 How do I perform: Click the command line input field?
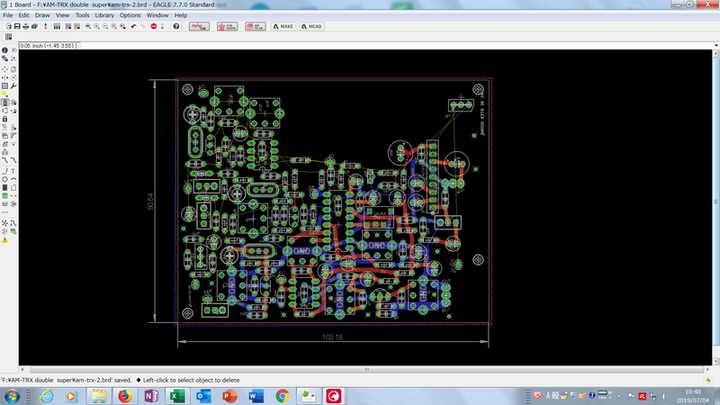click(400, 45)
